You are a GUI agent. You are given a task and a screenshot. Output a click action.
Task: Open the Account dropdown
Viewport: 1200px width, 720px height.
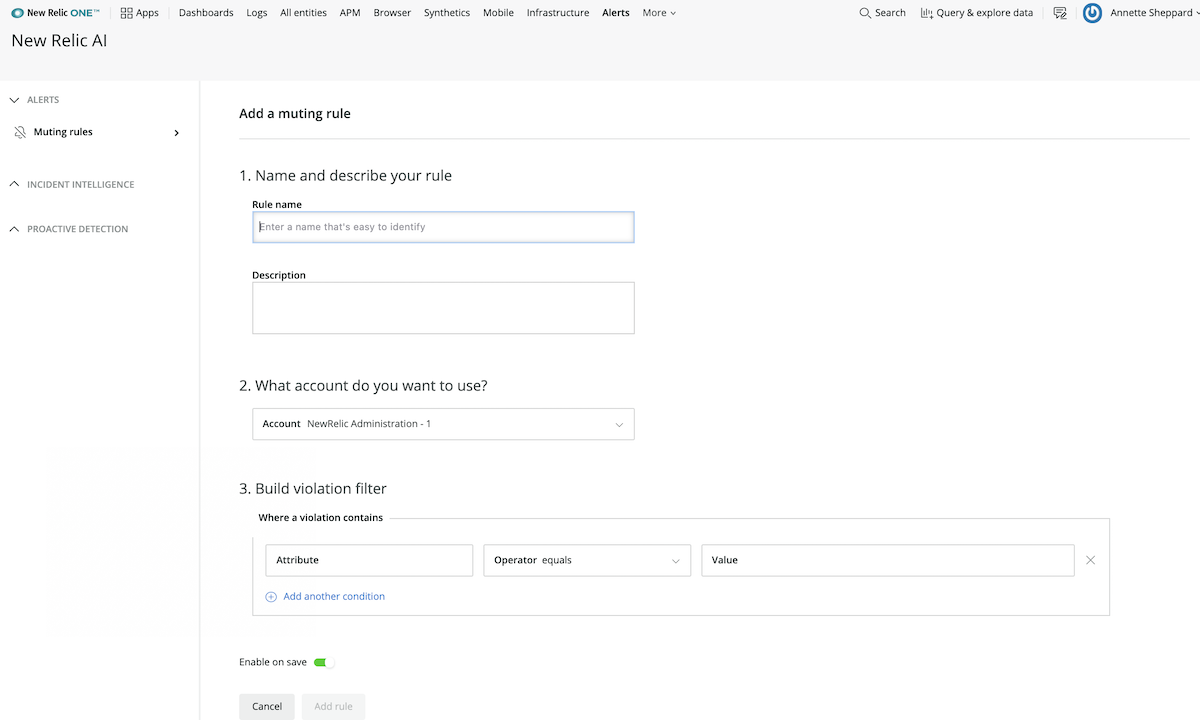(x=443, y=424)
